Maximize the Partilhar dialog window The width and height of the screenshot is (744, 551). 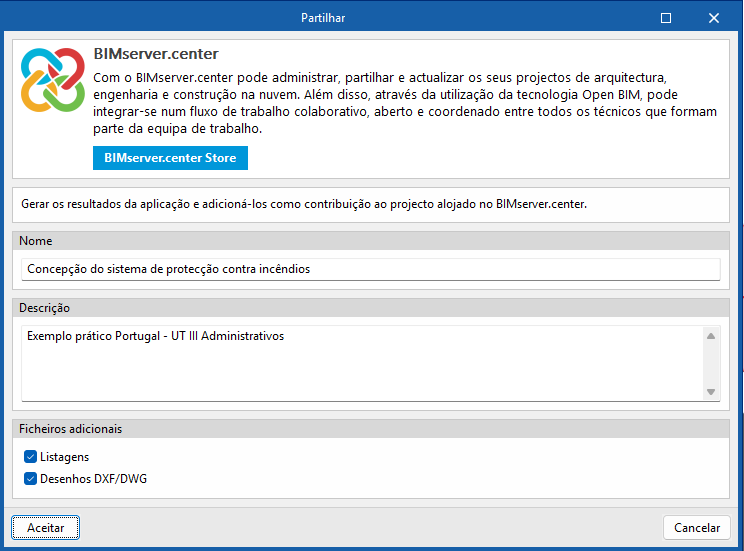tap(666, 18)
